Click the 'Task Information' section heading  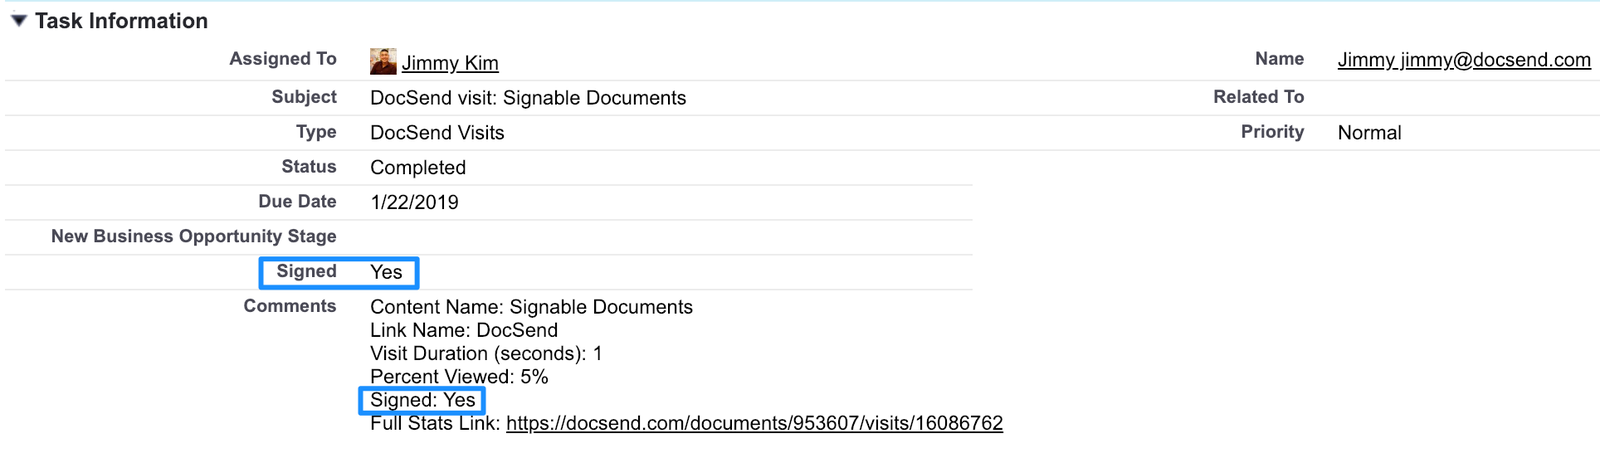(x=121, y=21)
